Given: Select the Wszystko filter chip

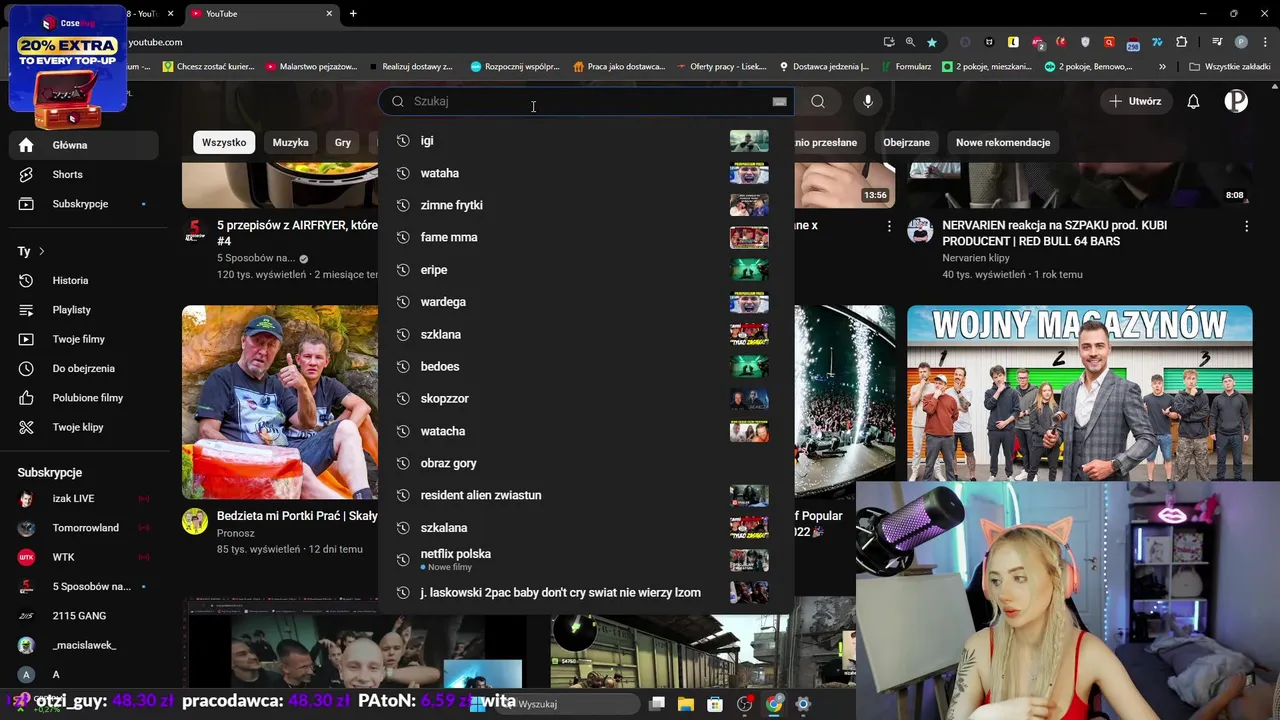Looking at the screenshot, I should tap(224, 142).
